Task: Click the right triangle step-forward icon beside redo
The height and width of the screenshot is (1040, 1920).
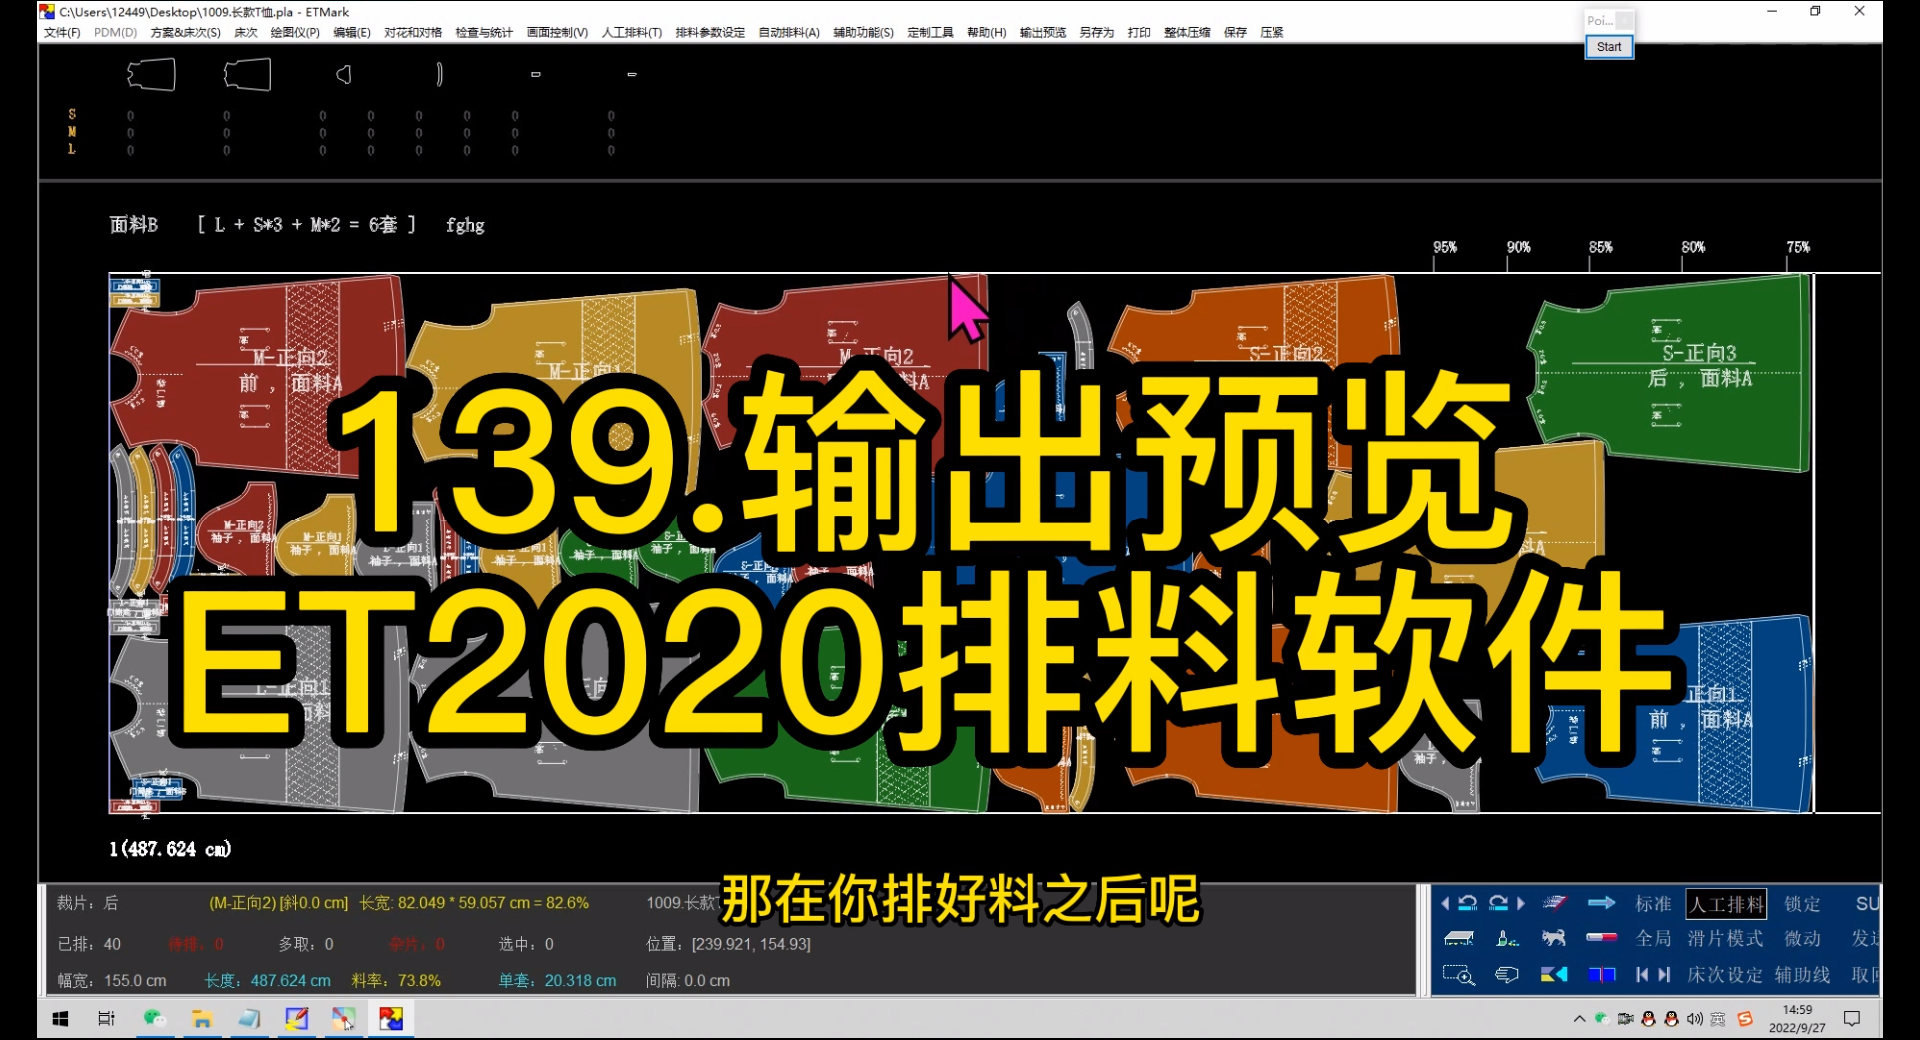Action: [1521, 903]
